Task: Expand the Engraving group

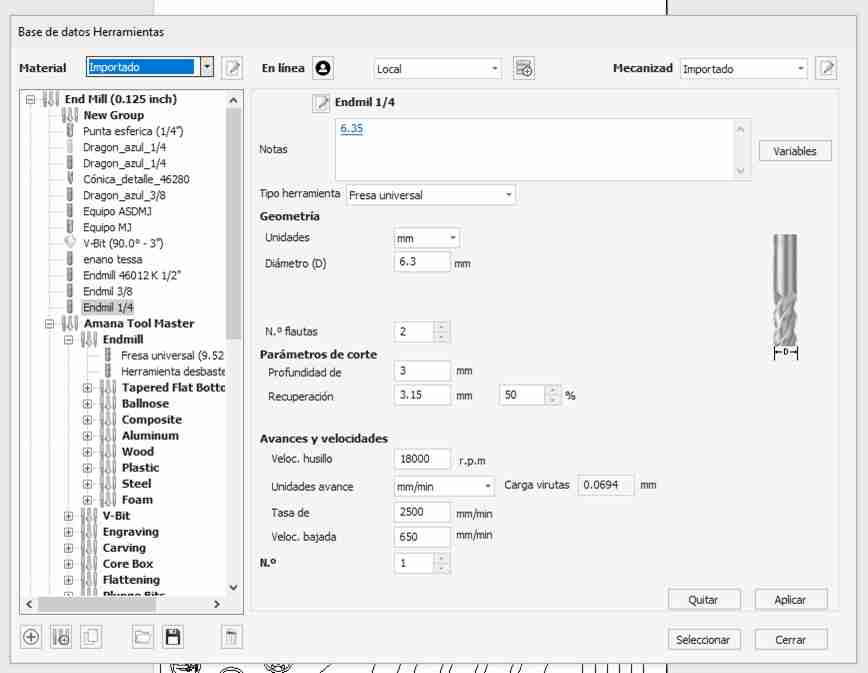Action: point(68,532)
